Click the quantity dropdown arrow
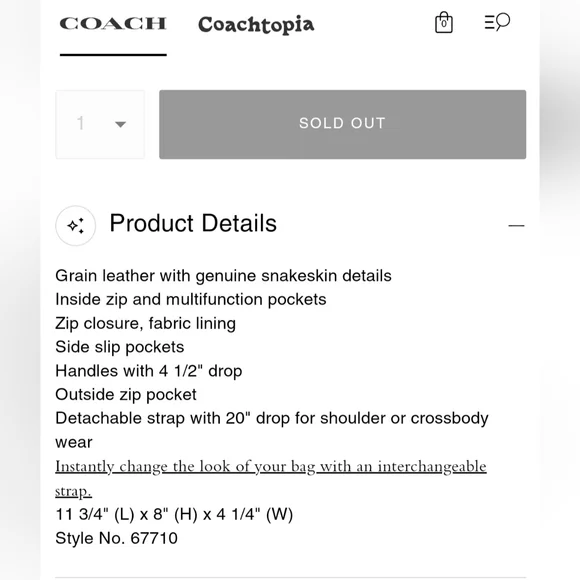 [120, 124]
